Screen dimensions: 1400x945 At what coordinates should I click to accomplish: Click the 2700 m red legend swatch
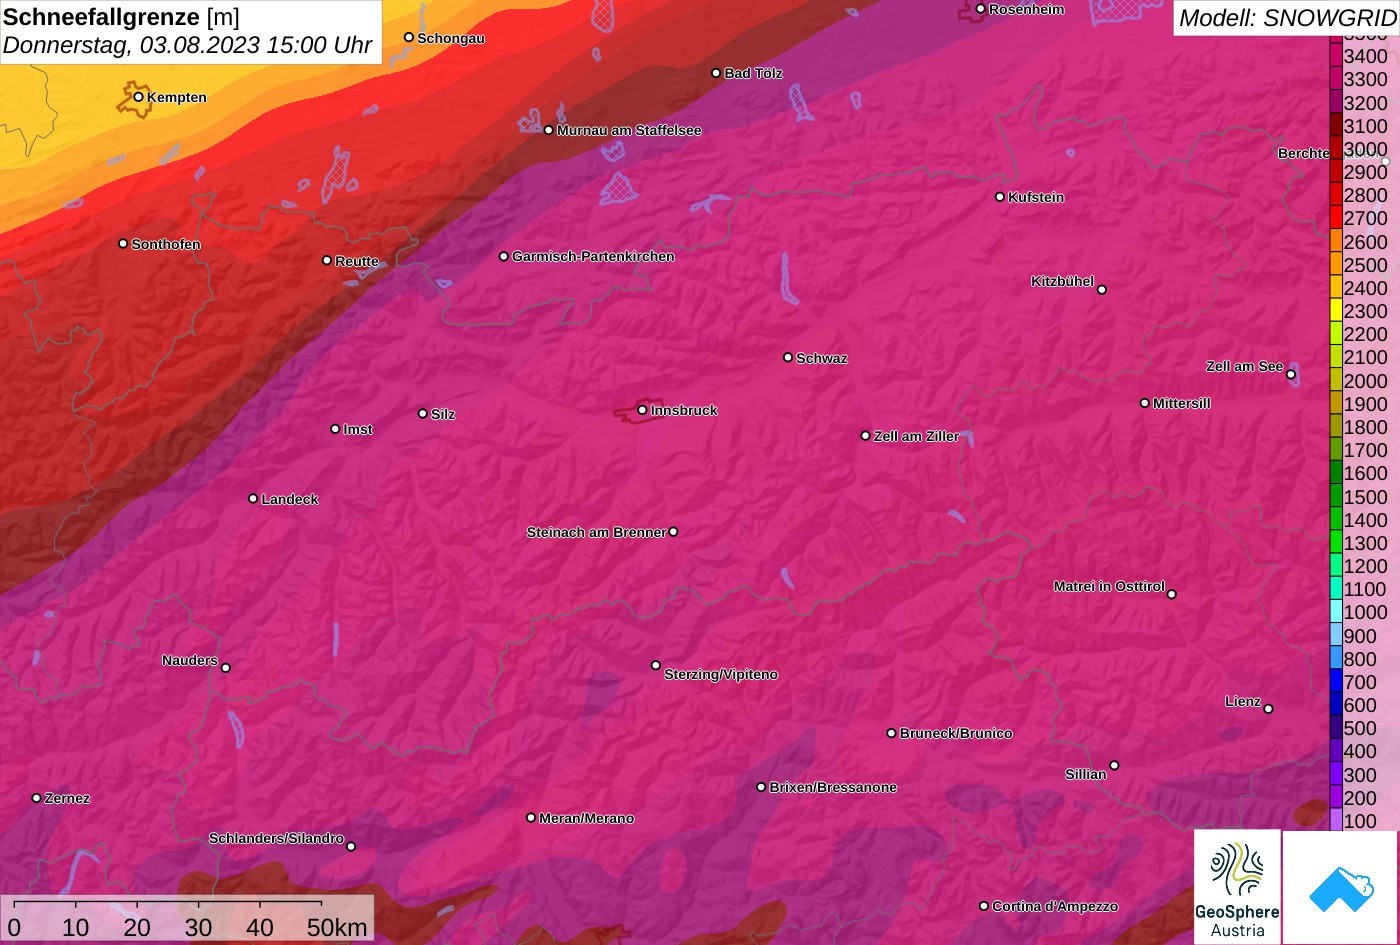[1335, 218]
